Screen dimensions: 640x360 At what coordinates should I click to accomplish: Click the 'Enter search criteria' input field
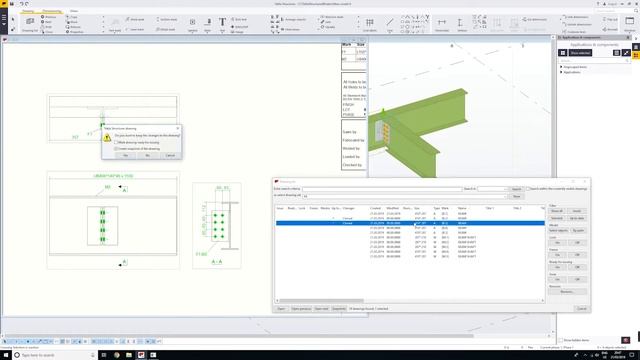[382, 189]
